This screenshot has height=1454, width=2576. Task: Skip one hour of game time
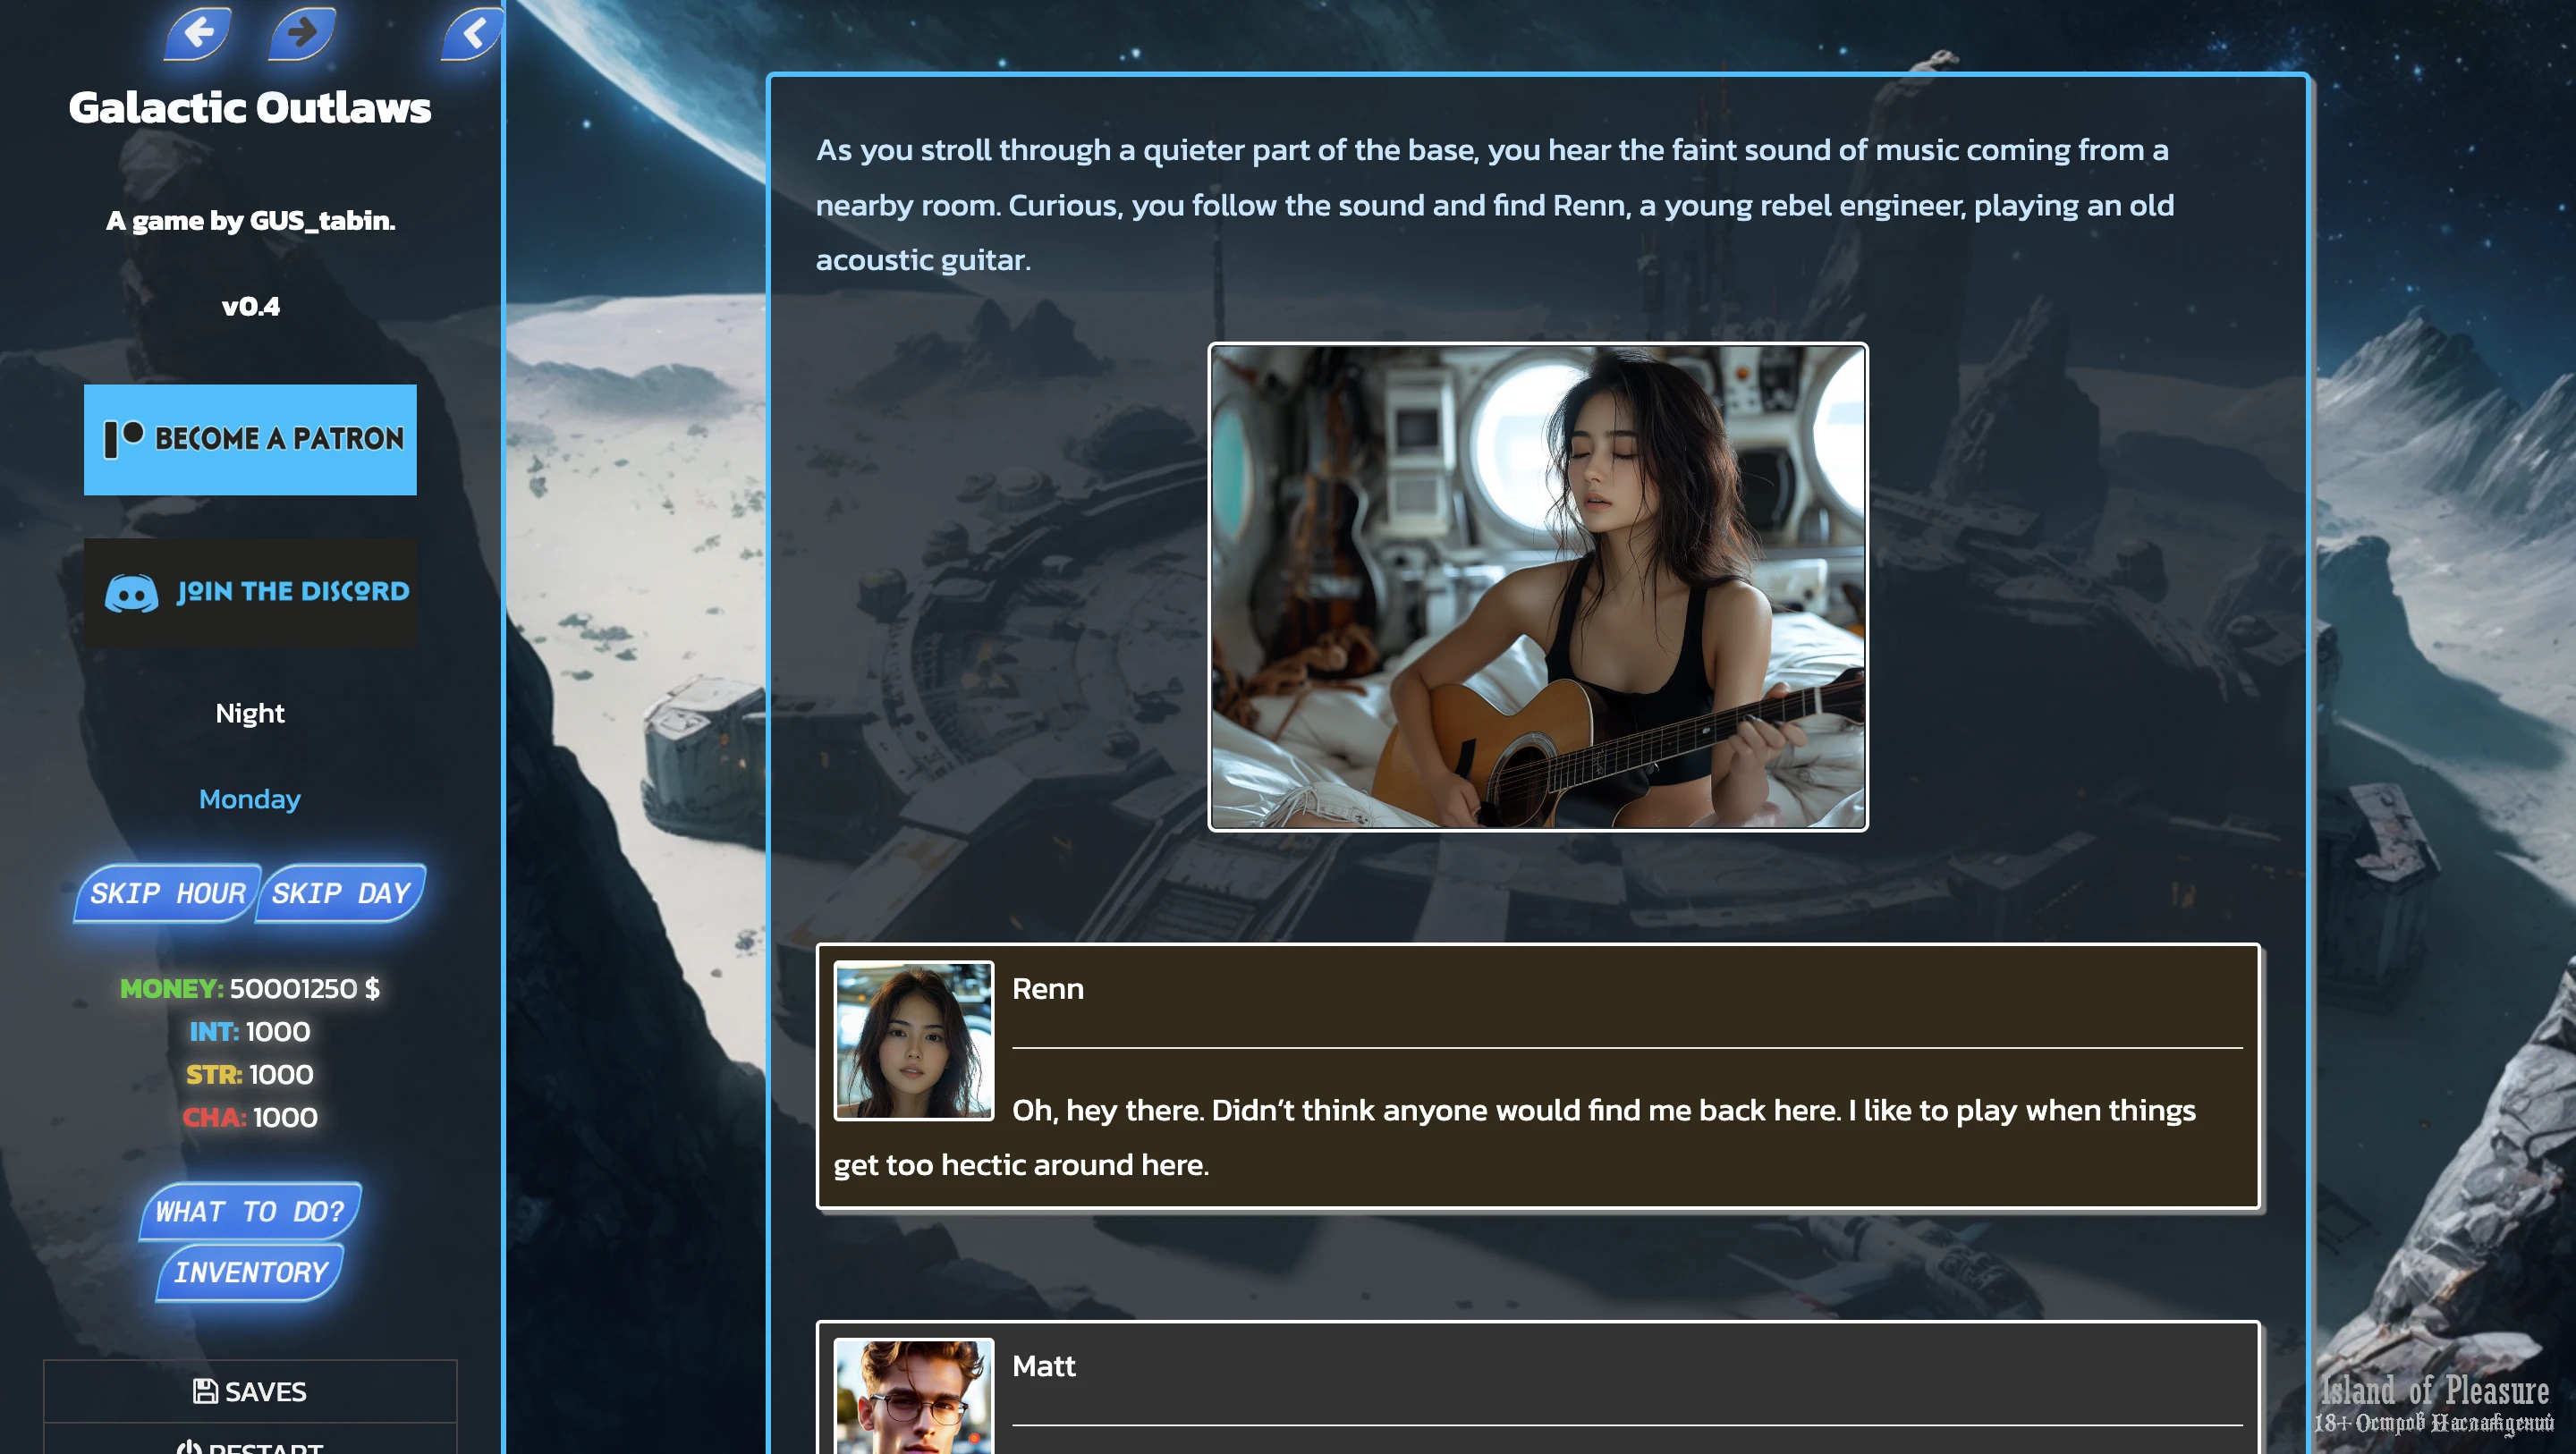click(x=168, y=892)
